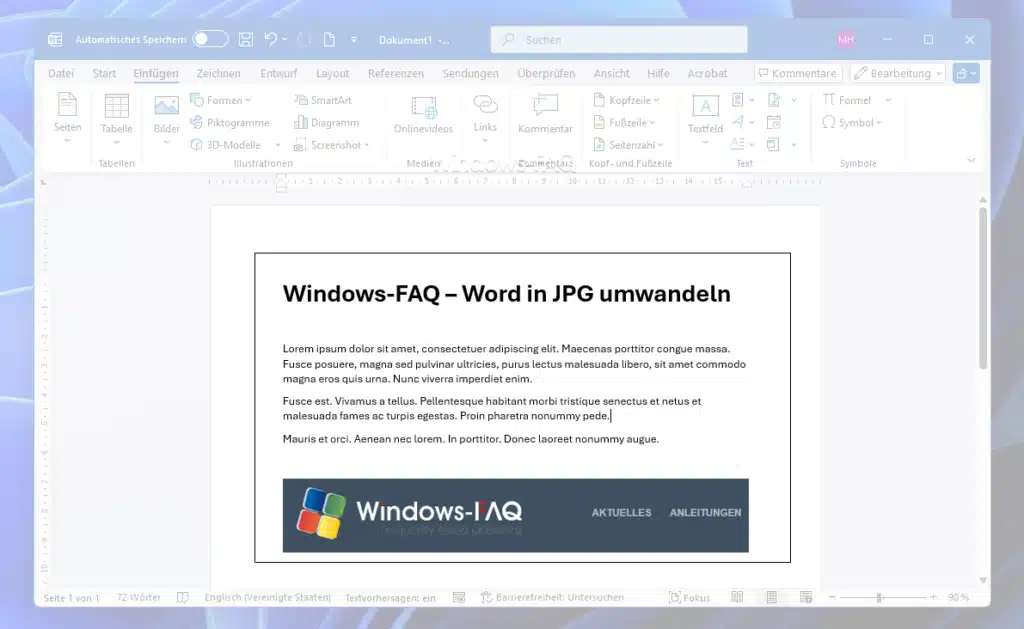The height and width of the screenshot is (629, 1024).
Task: Open the Tabelle insert grid
Action: point(116,119)
